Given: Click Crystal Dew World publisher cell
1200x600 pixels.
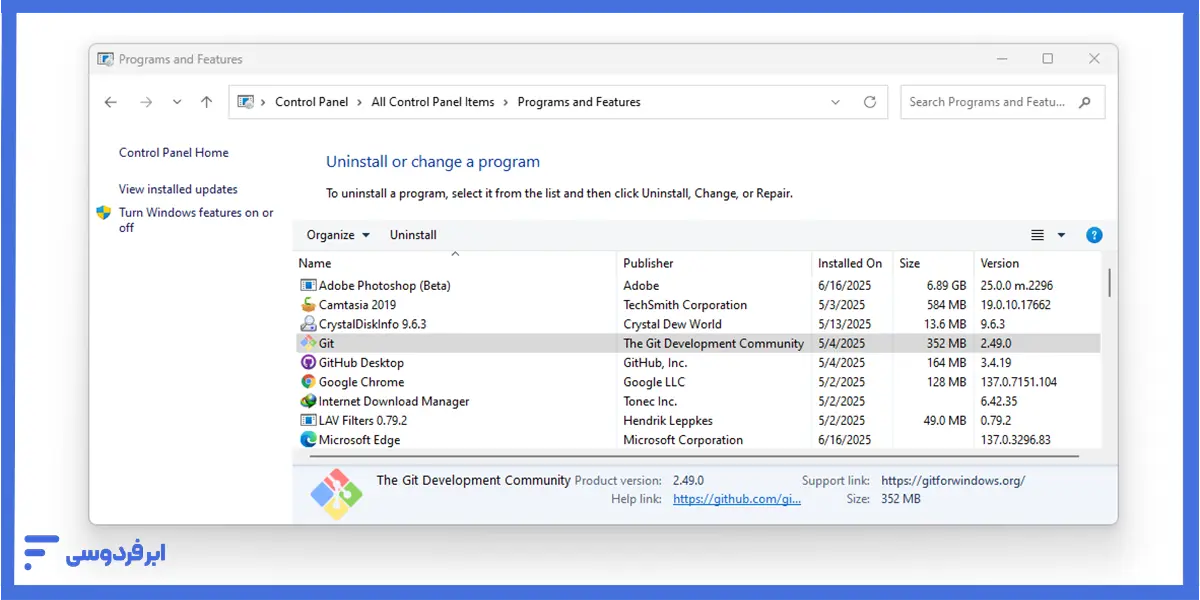Looking at the screenshot, I should 672,324.
